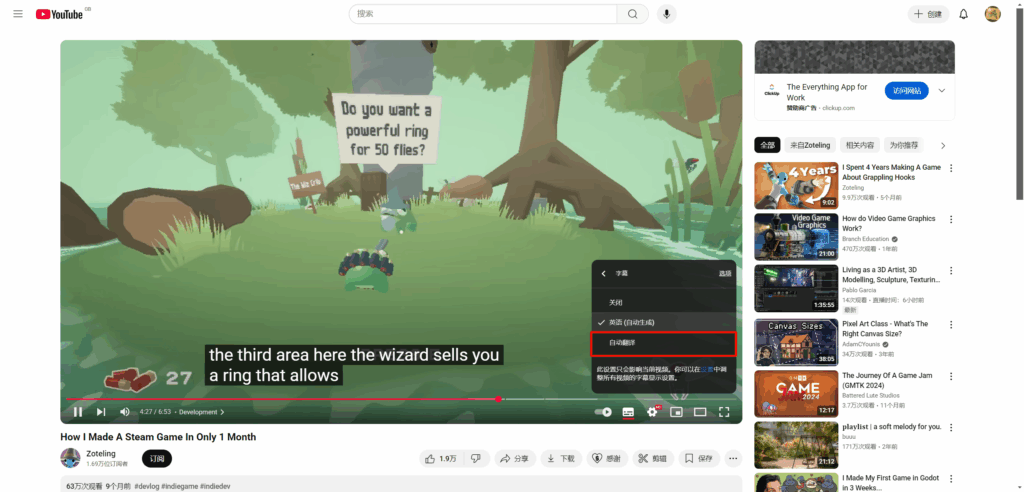Open the Zoteling channel name link
1024x492 pixels.
pos(101,453)
